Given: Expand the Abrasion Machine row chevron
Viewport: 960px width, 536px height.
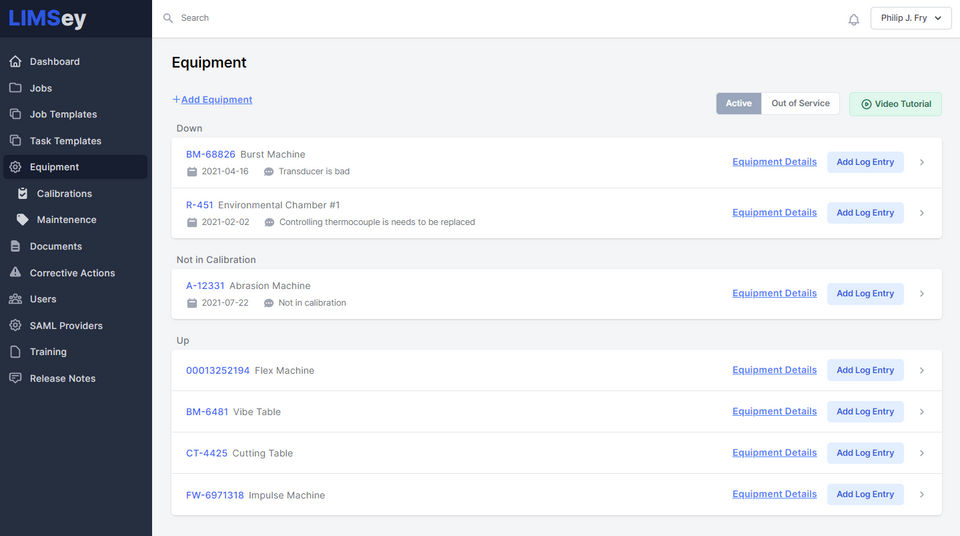Looking at the screenshot, I should click(921, 294).
